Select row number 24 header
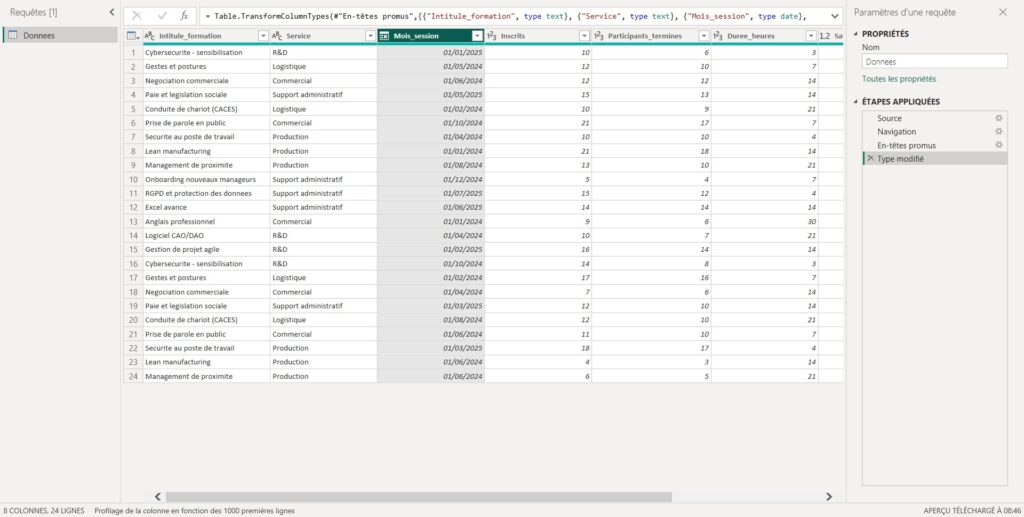 click(133, 377)
